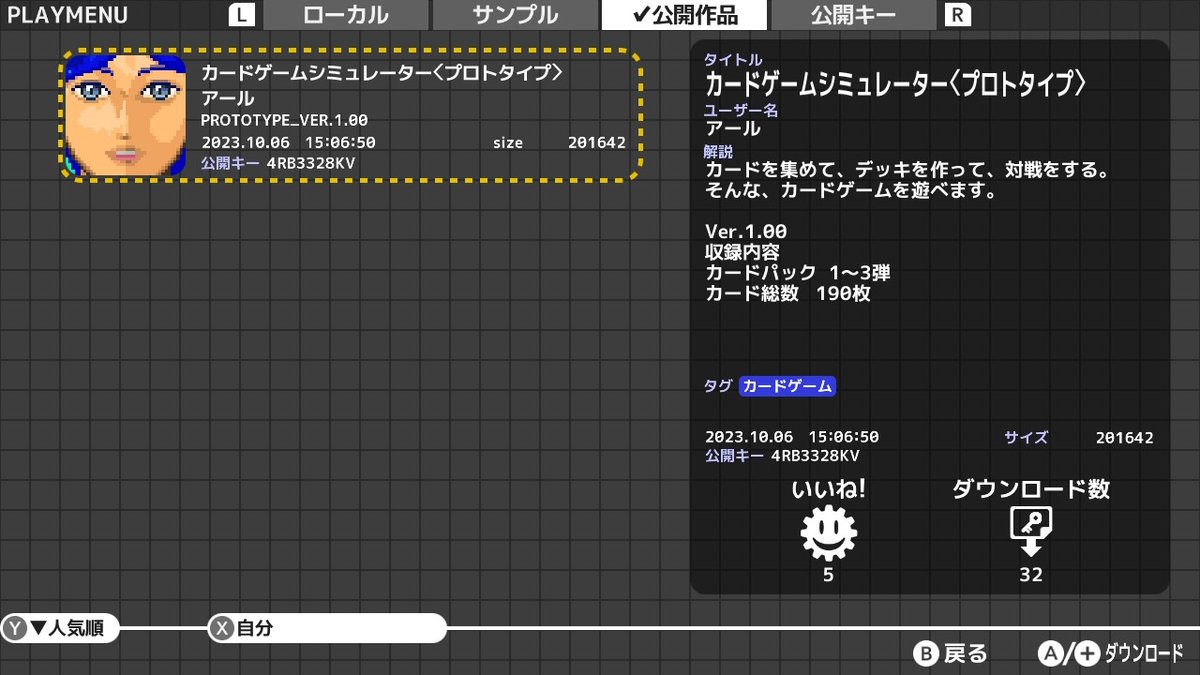The image size is (1200, 675).
Task: Filter by 自分 works
Action: pos(326,628)
